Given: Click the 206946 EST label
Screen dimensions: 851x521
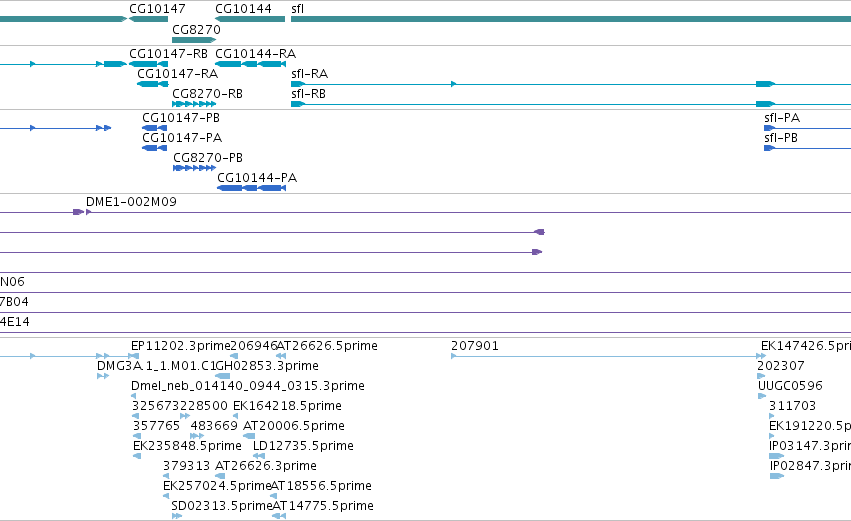Looking at the screenshot, I should [253, 346].
